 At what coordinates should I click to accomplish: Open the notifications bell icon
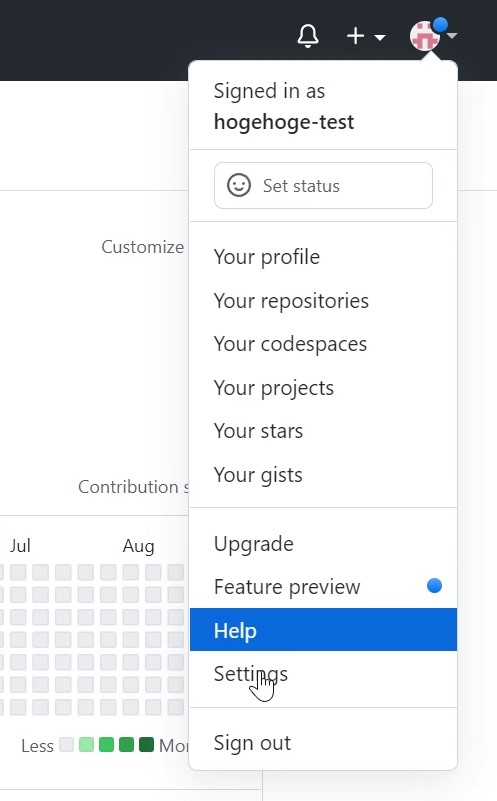click(308, 36)
